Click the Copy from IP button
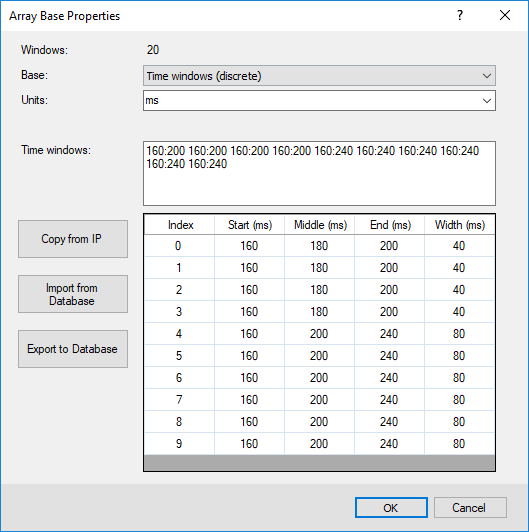 (73, 239)
